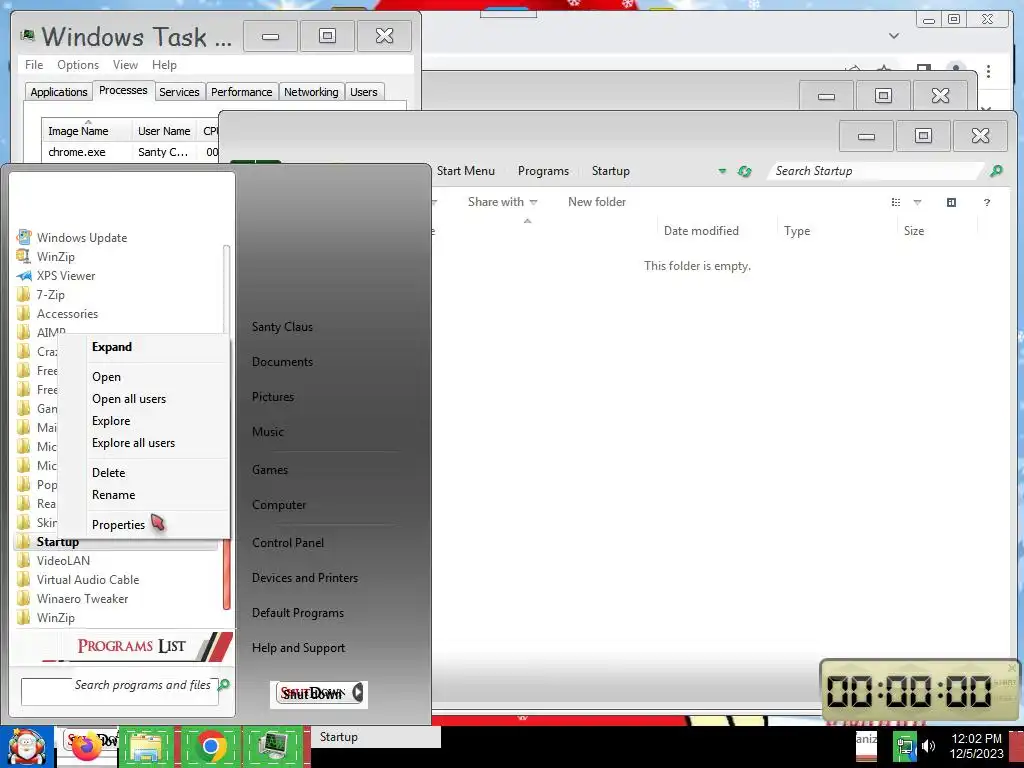Screen dimensions: 1024x768
Task: Expand the Accessories folder
Action: coord(57,313)
